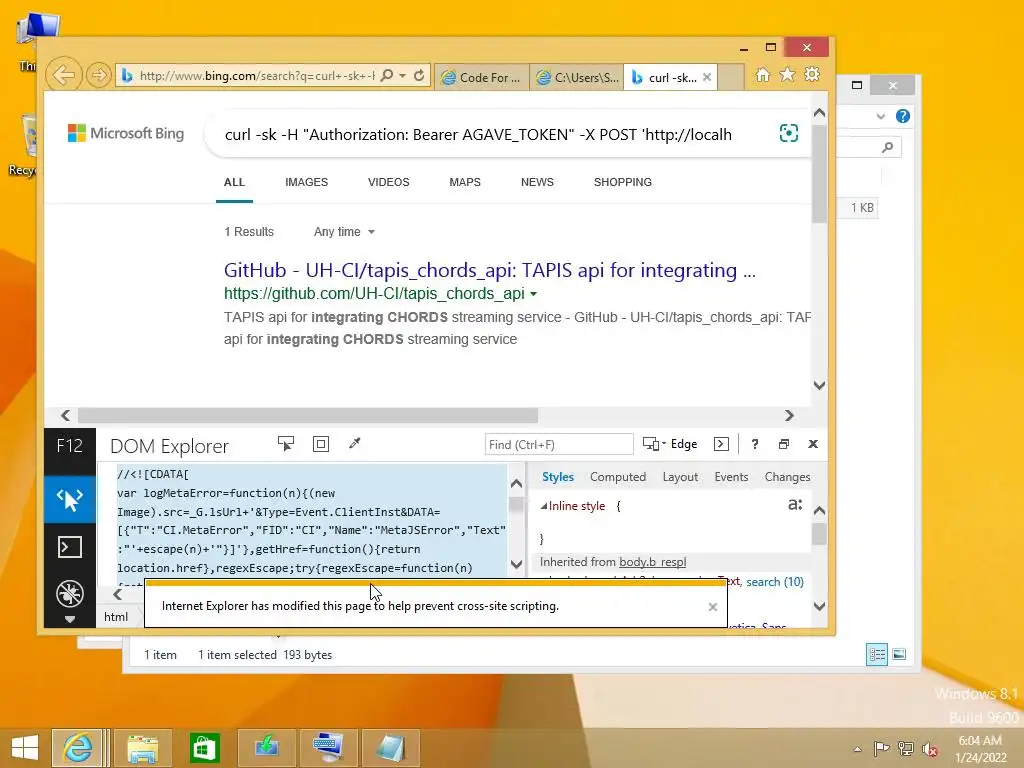This screenshot has height=768, width=1024.
Task: Open the DOM Explorer sidebar tool
Action: [x=70, y=500]
